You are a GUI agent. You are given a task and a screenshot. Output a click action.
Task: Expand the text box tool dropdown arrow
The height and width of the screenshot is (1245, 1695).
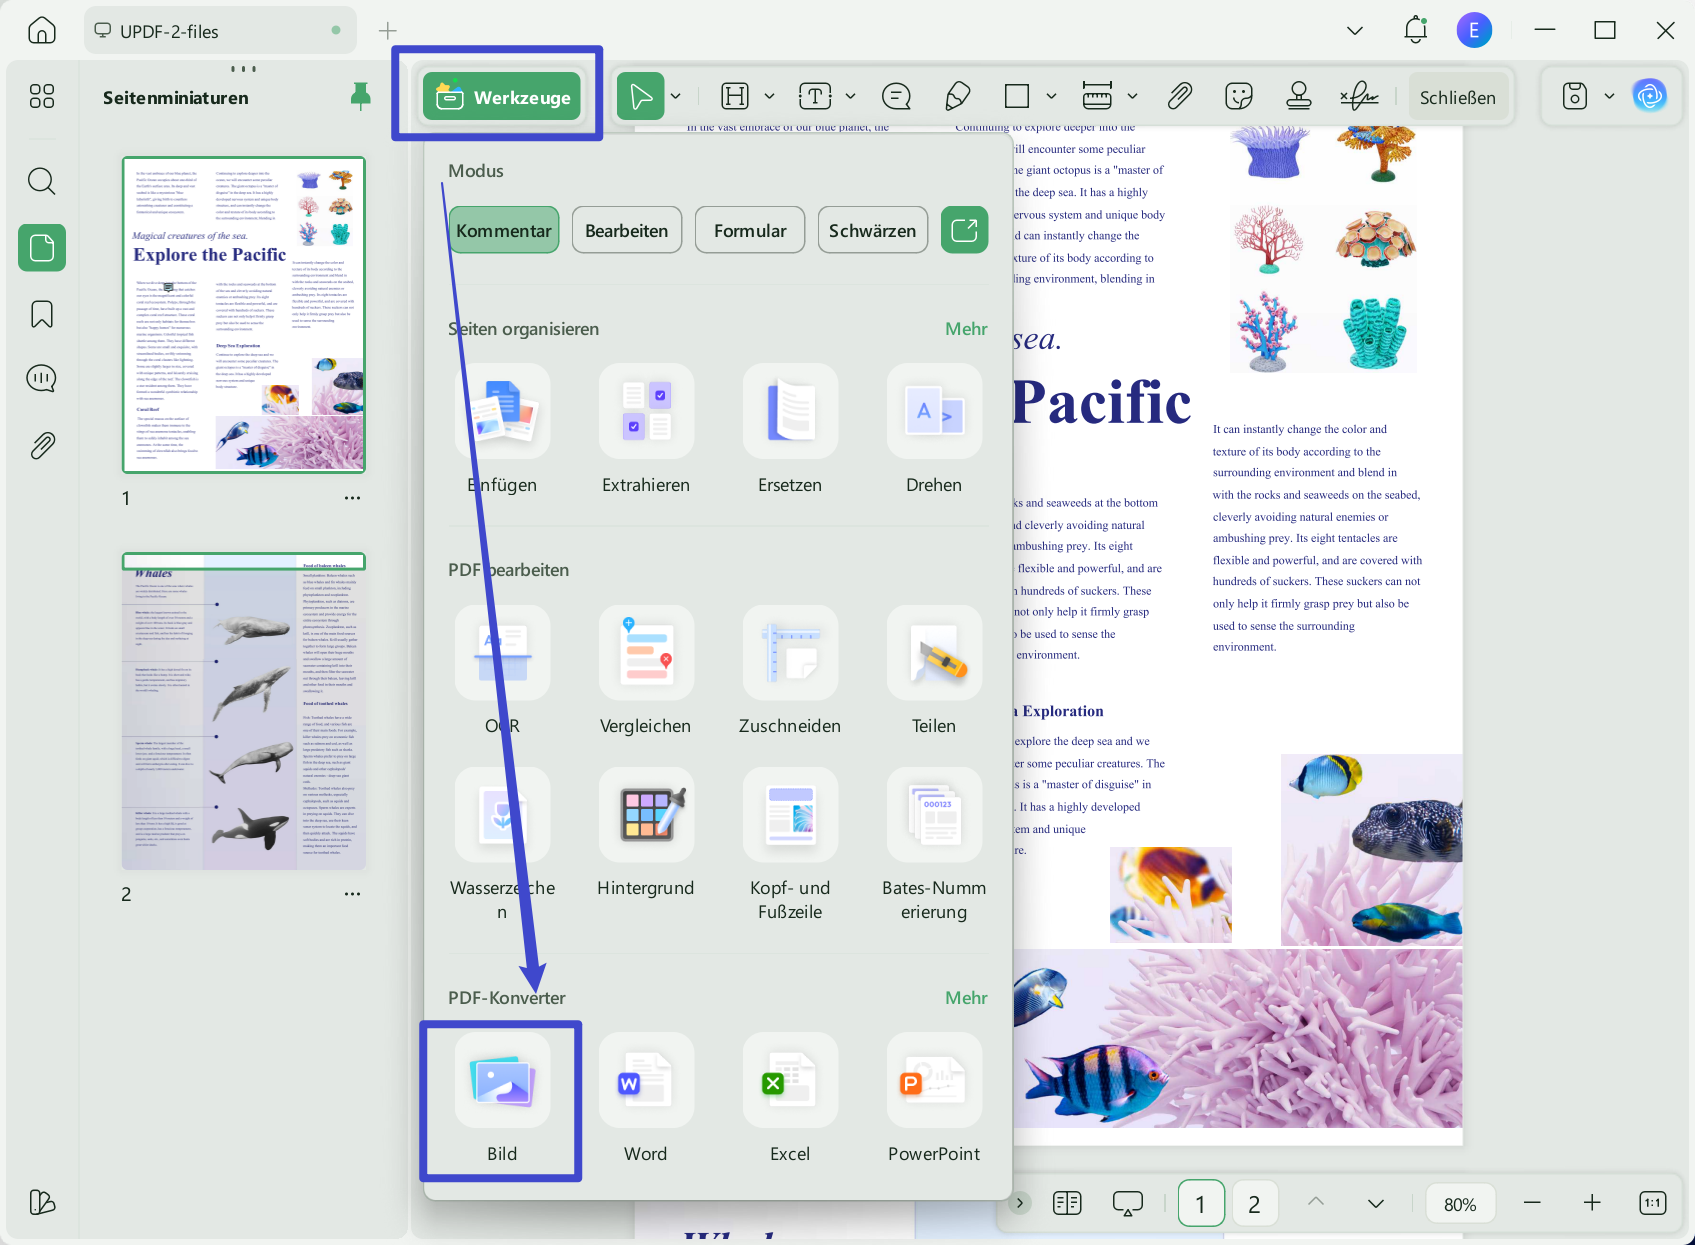coord(850,96)
